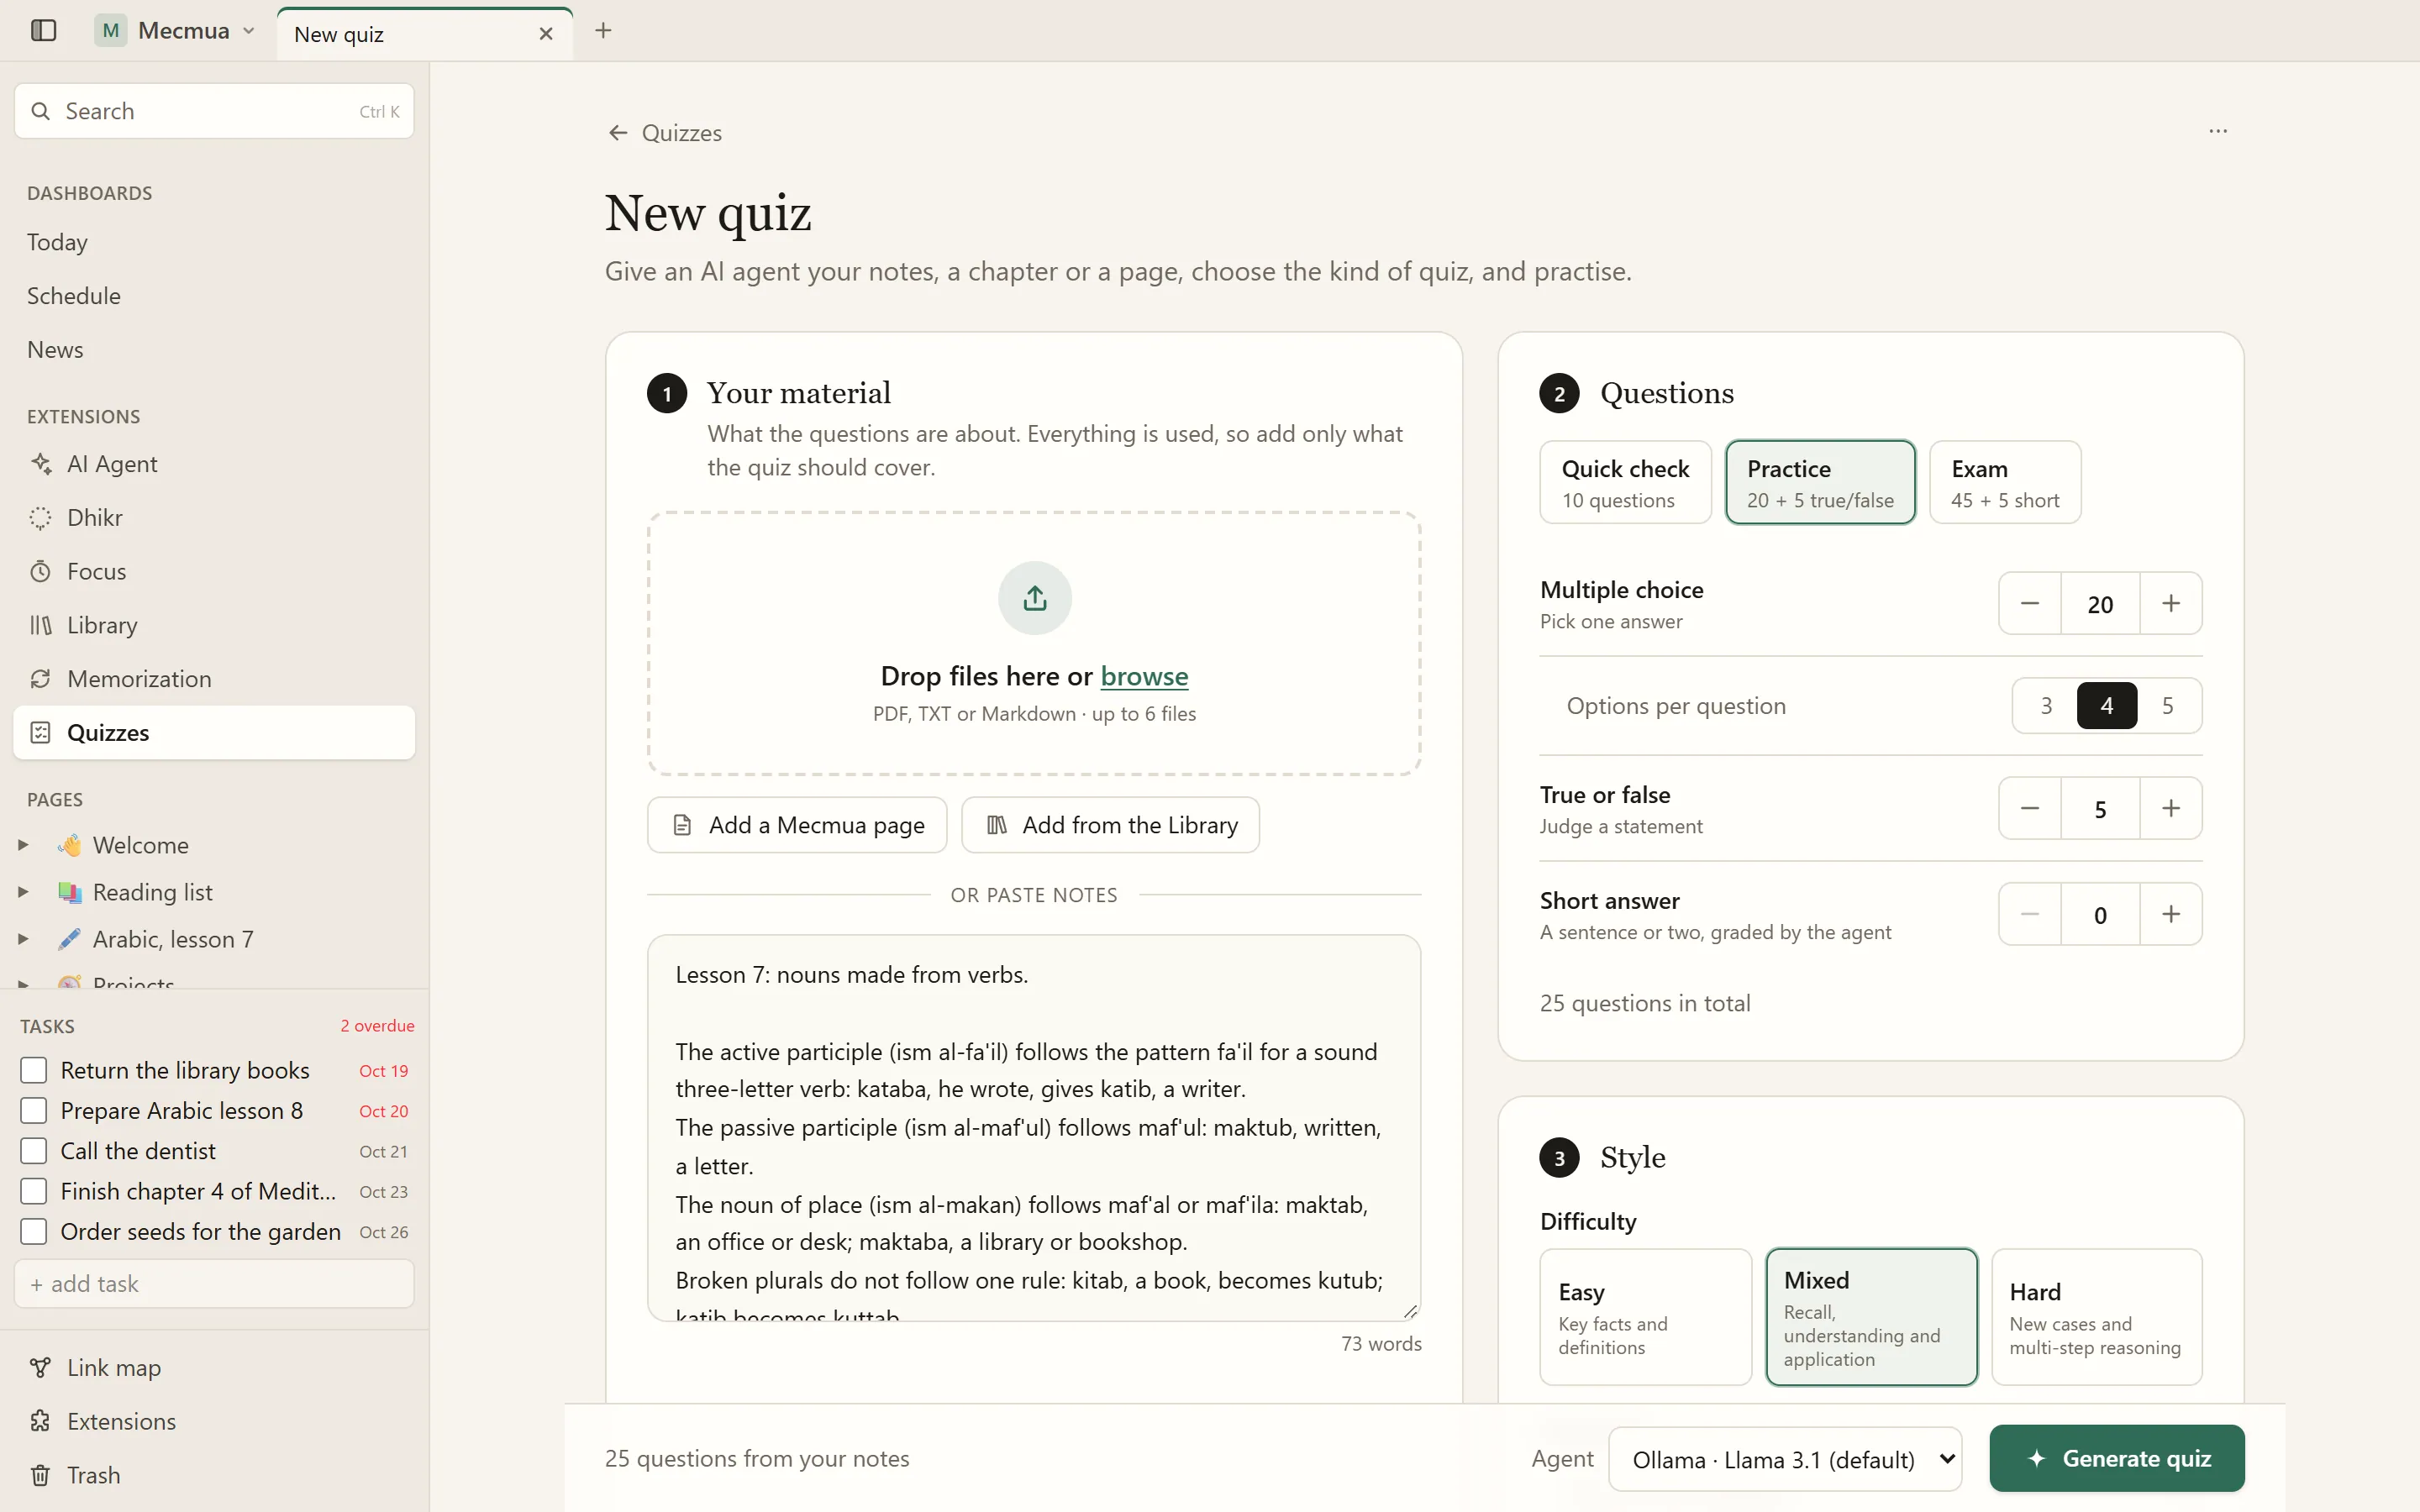The height and width of the screenshot is (1512, 2420).
Task: Open the new tab plus icon
Action: pos(603,30)
